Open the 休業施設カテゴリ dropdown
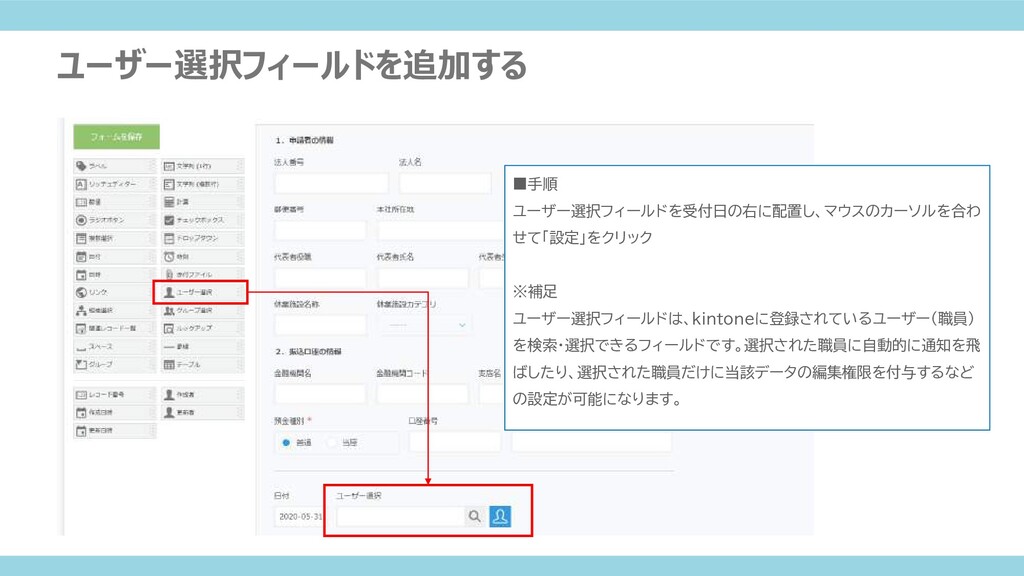The width and height of the screenshot is (1024, 576). point(424,325)
